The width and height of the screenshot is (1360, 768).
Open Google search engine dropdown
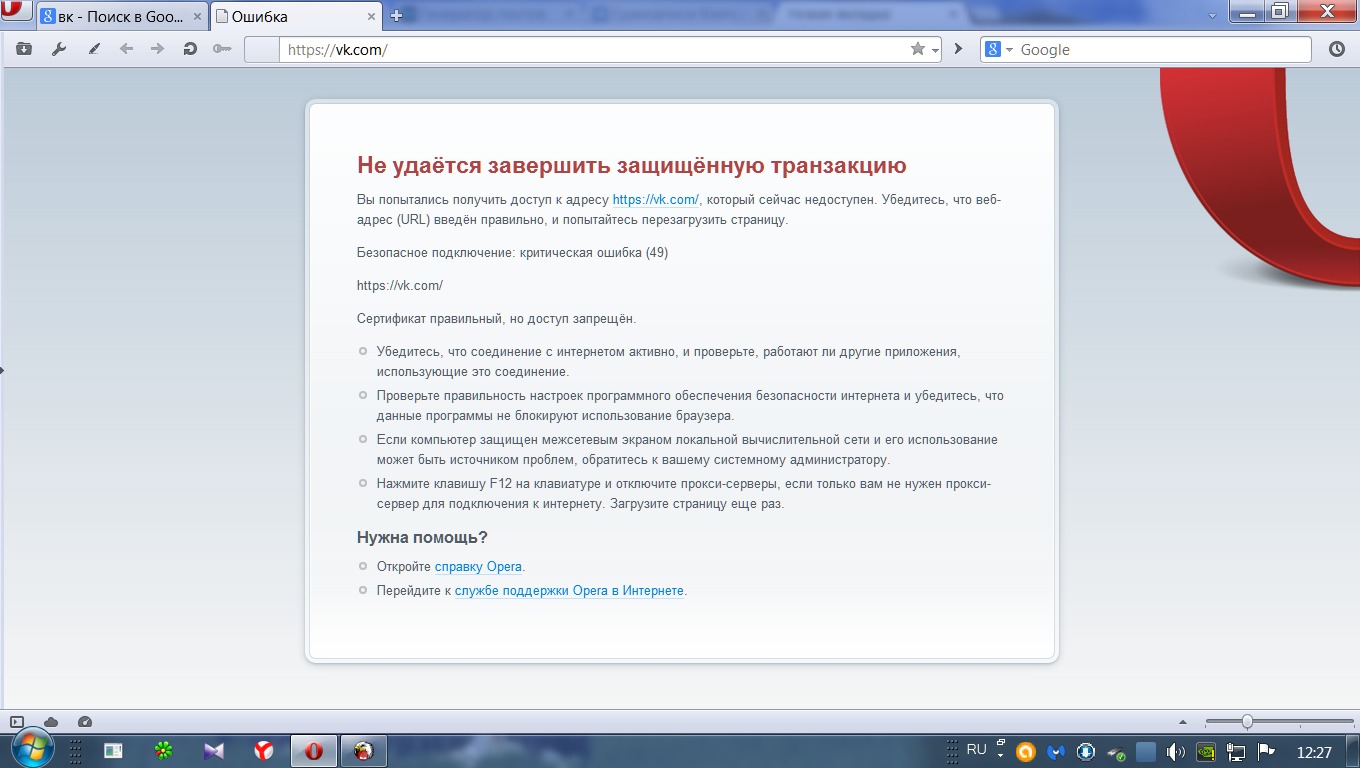click(1008, 50)
